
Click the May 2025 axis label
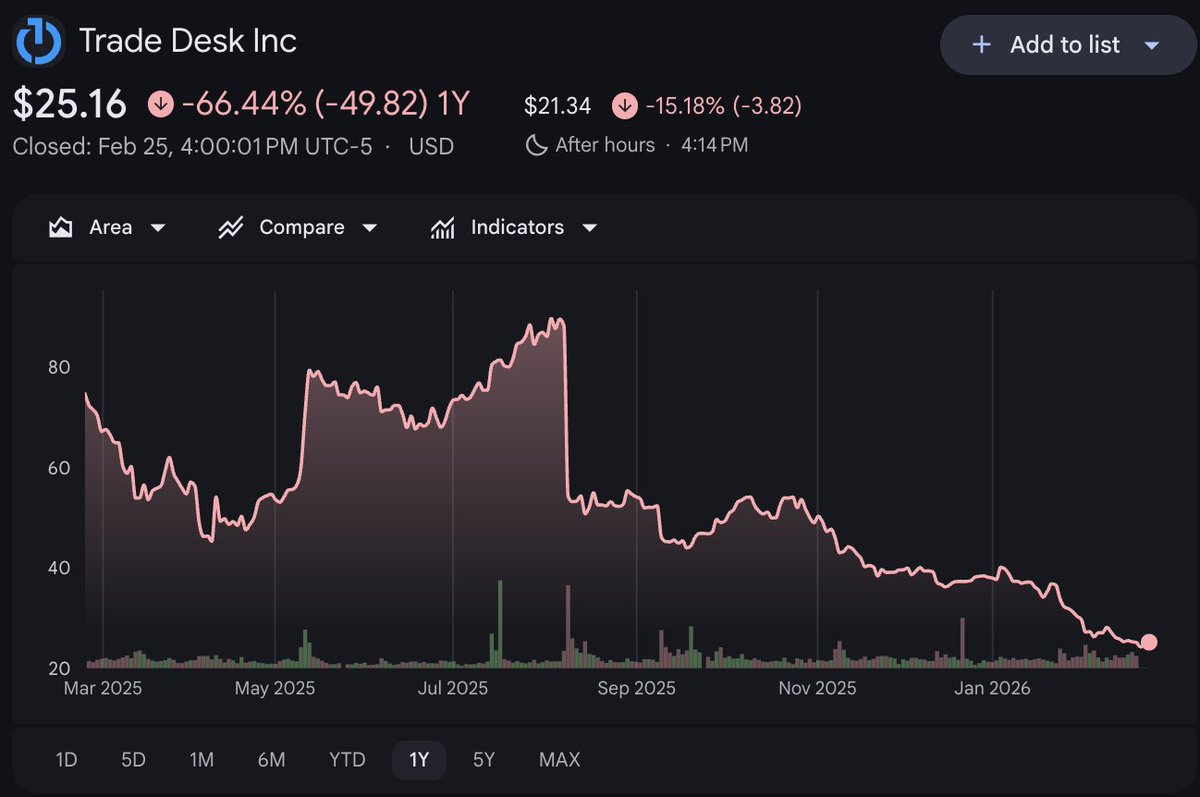pos(275,688)
